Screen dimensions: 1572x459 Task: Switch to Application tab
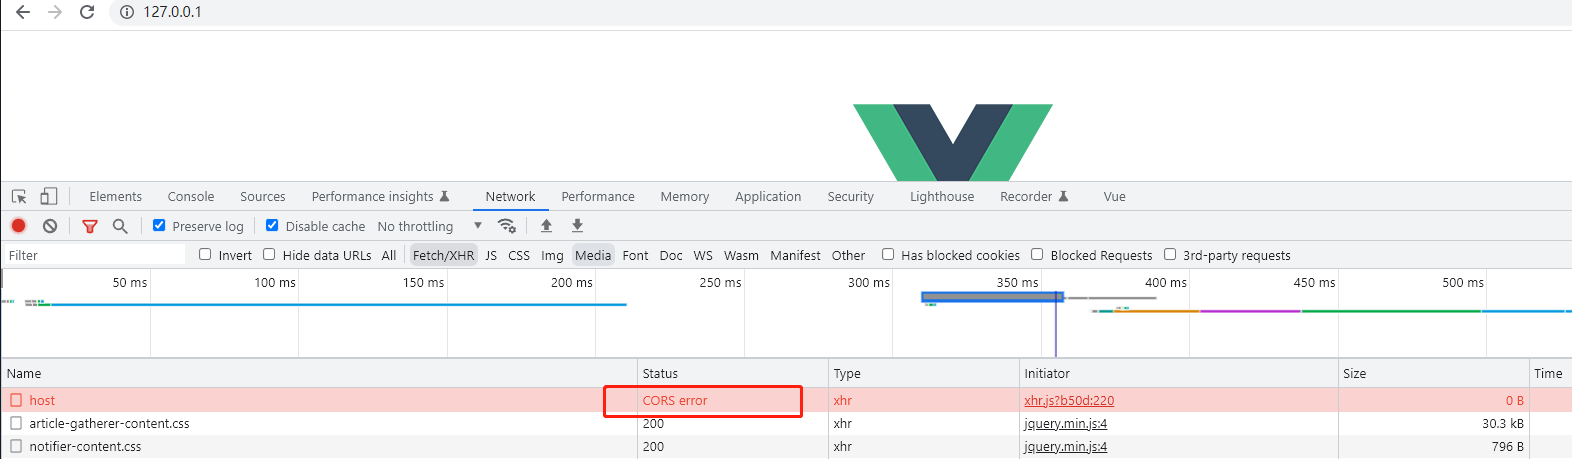(768, 197)
